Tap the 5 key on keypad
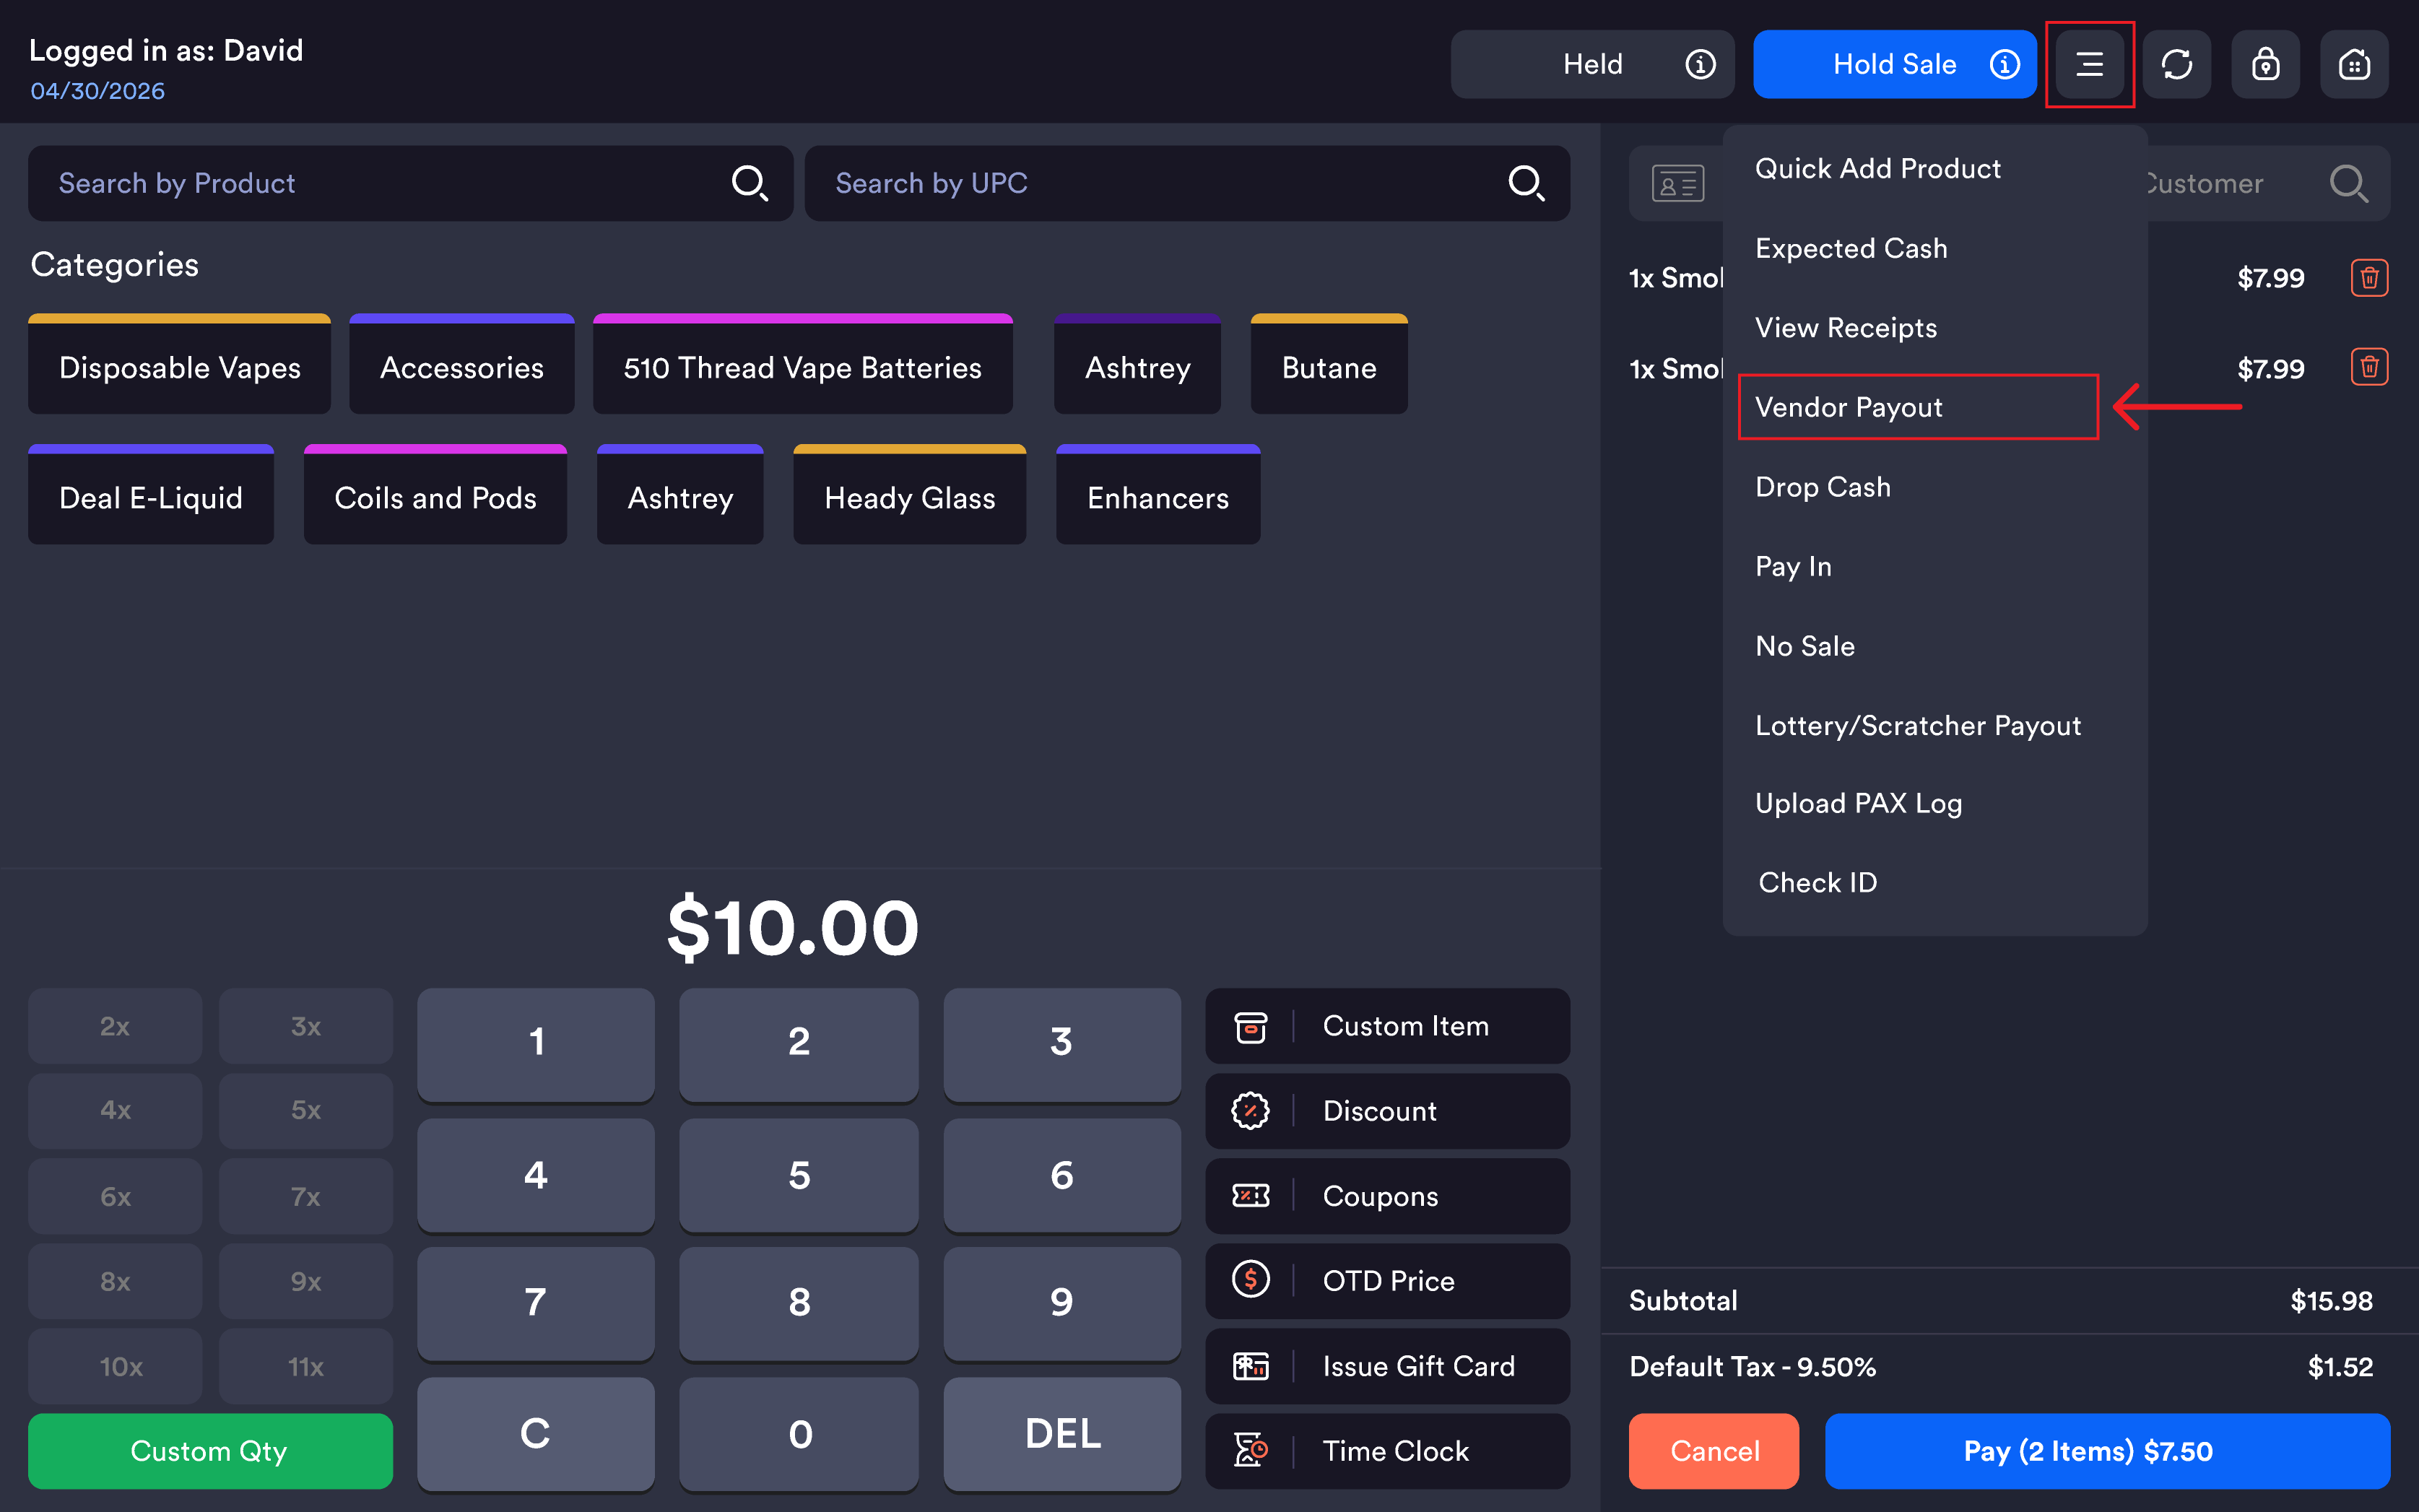Screen dimensions: 2419x1512 799,1175
